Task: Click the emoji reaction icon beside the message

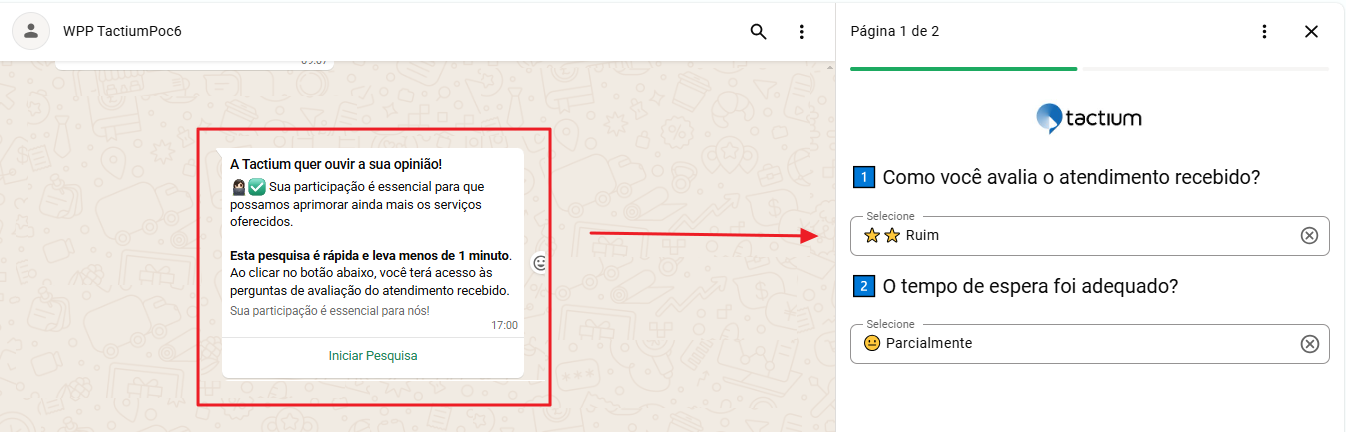Action: click(540, 263)
